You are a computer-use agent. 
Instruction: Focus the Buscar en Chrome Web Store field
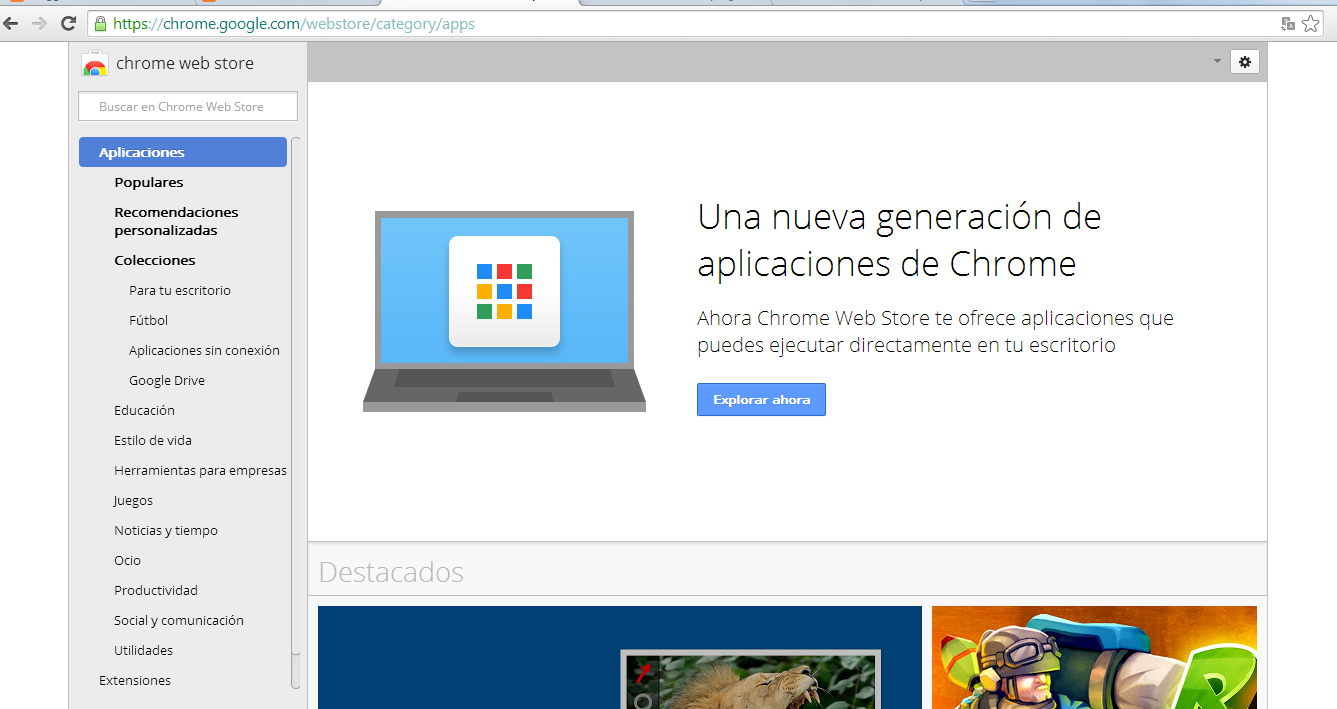coord(188,106)
